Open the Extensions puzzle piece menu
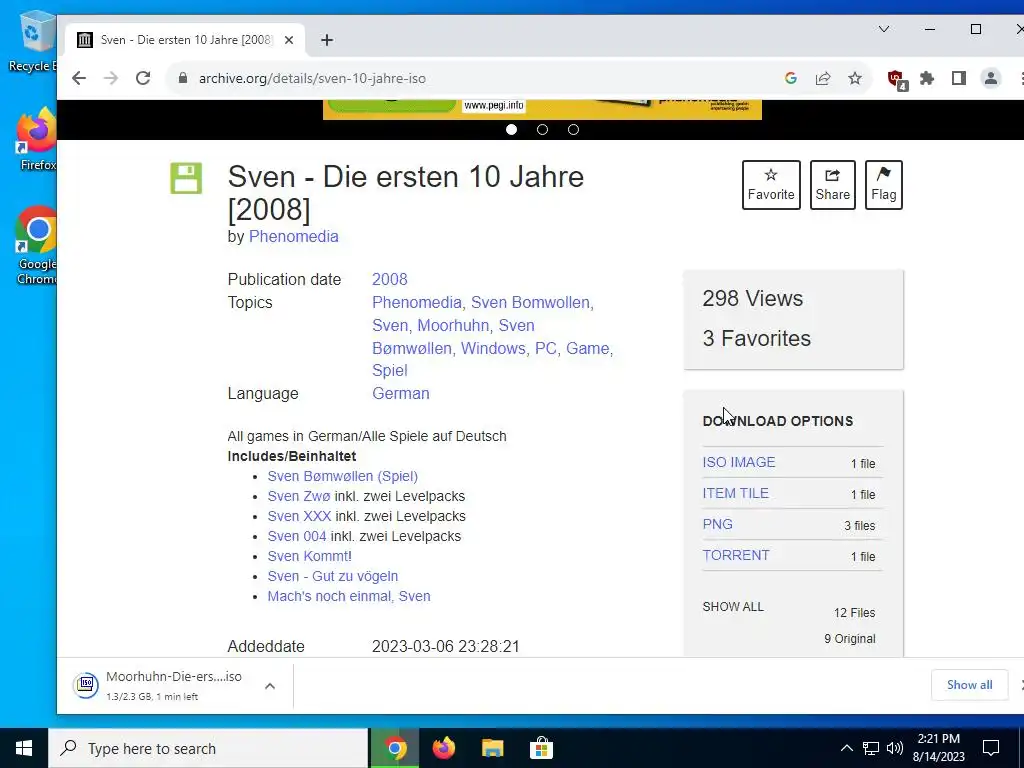 (927, 78)
